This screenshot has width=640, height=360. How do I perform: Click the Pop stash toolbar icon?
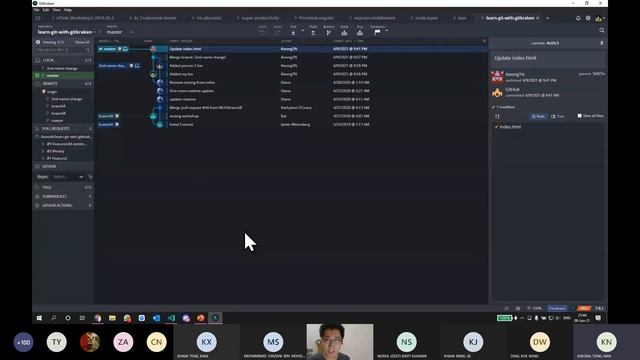(x=360, y=32)
